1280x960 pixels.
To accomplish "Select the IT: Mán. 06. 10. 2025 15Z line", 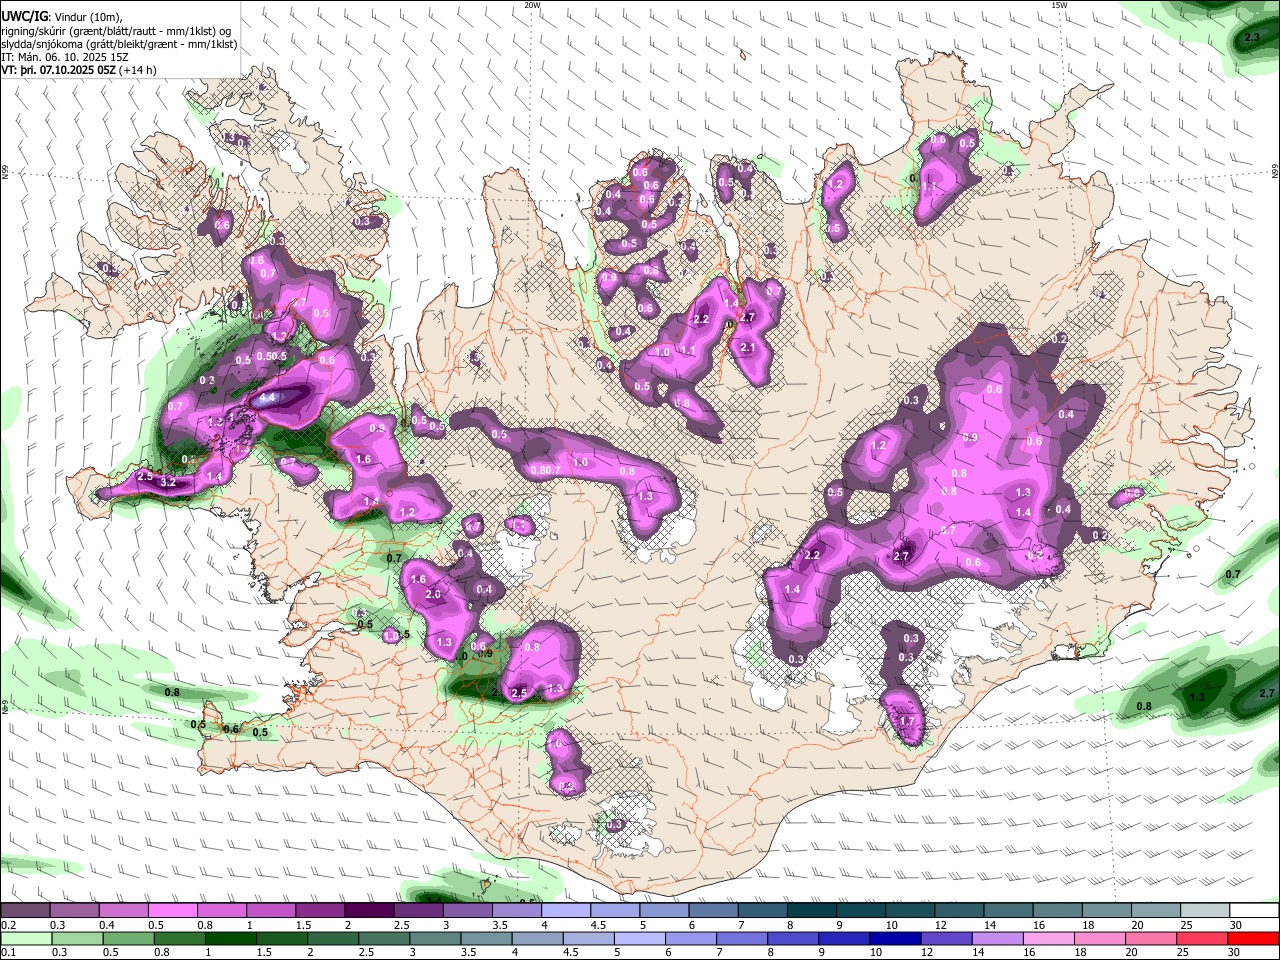I will click(65, 58).
